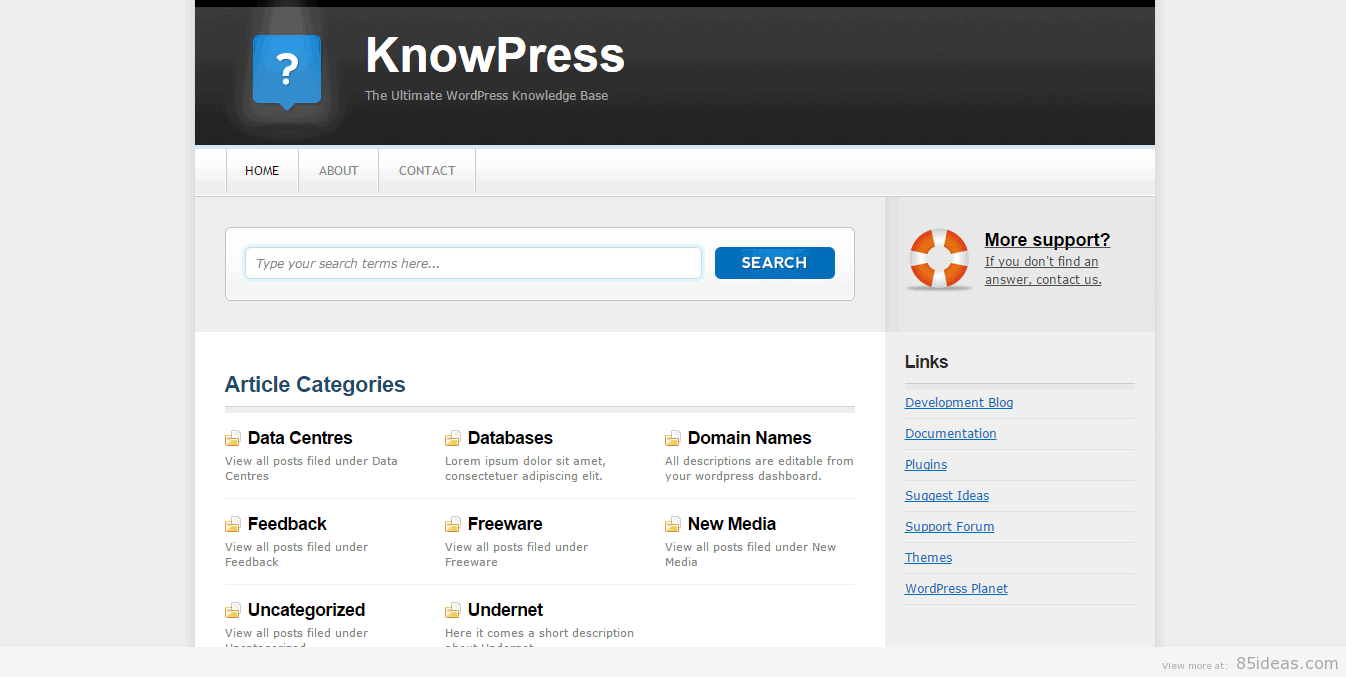Click folder icon beside Feedback
Viewport: 1346px width, 677px height.
coord(233,524)
